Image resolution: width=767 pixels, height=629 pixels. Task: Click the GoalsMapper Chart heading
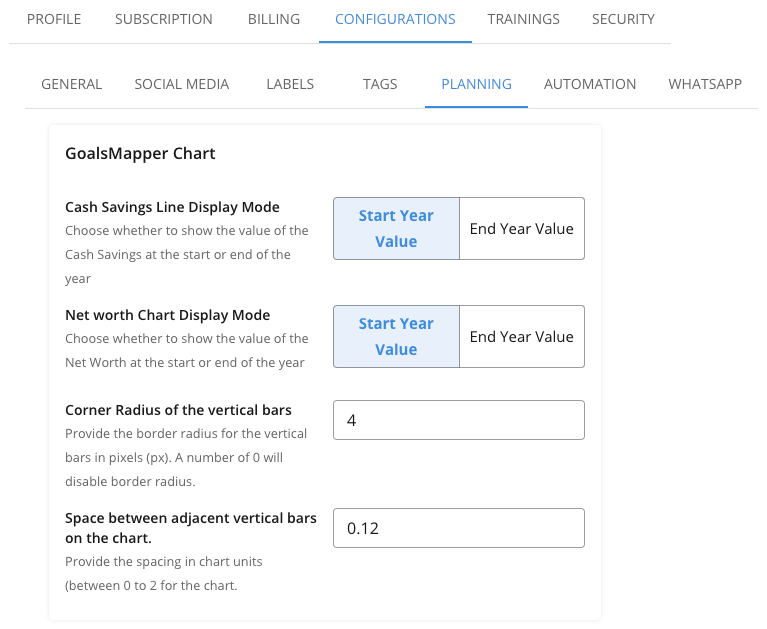[140, 154]
